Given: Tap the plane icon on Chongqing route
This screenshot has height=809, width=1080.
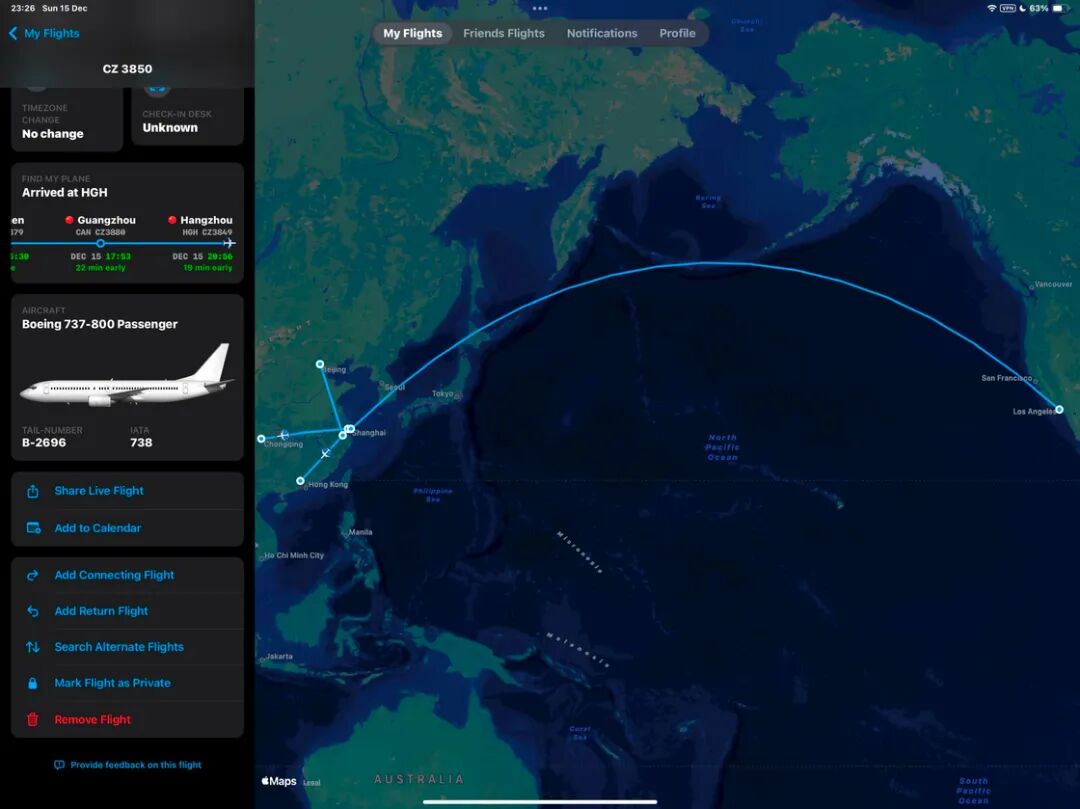Looking at the screenshot, I should tap(283, 435).
